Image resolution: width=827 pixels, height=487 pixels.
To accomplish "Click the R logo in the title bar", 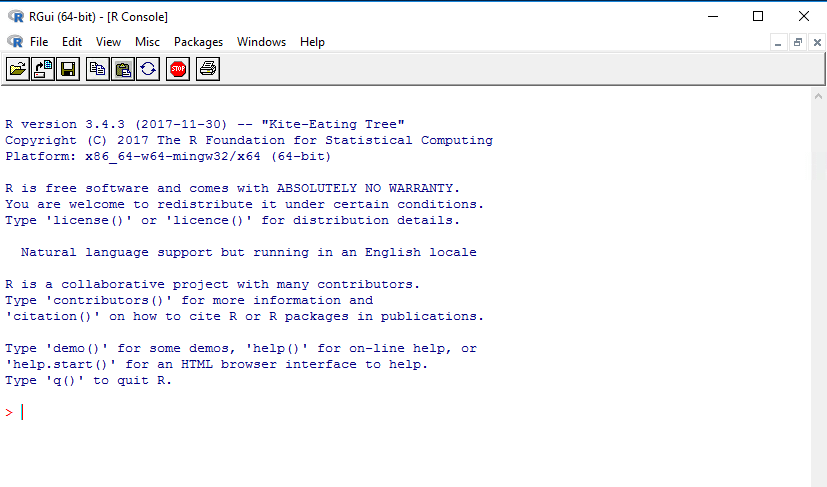I will (15, 16).
